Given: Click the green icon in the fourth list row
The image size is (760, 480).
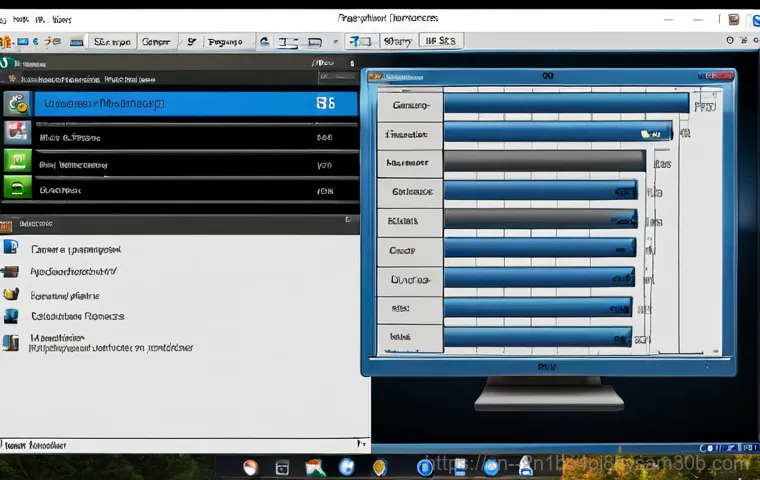Looking at the screenshot, I should coord(17,187).
